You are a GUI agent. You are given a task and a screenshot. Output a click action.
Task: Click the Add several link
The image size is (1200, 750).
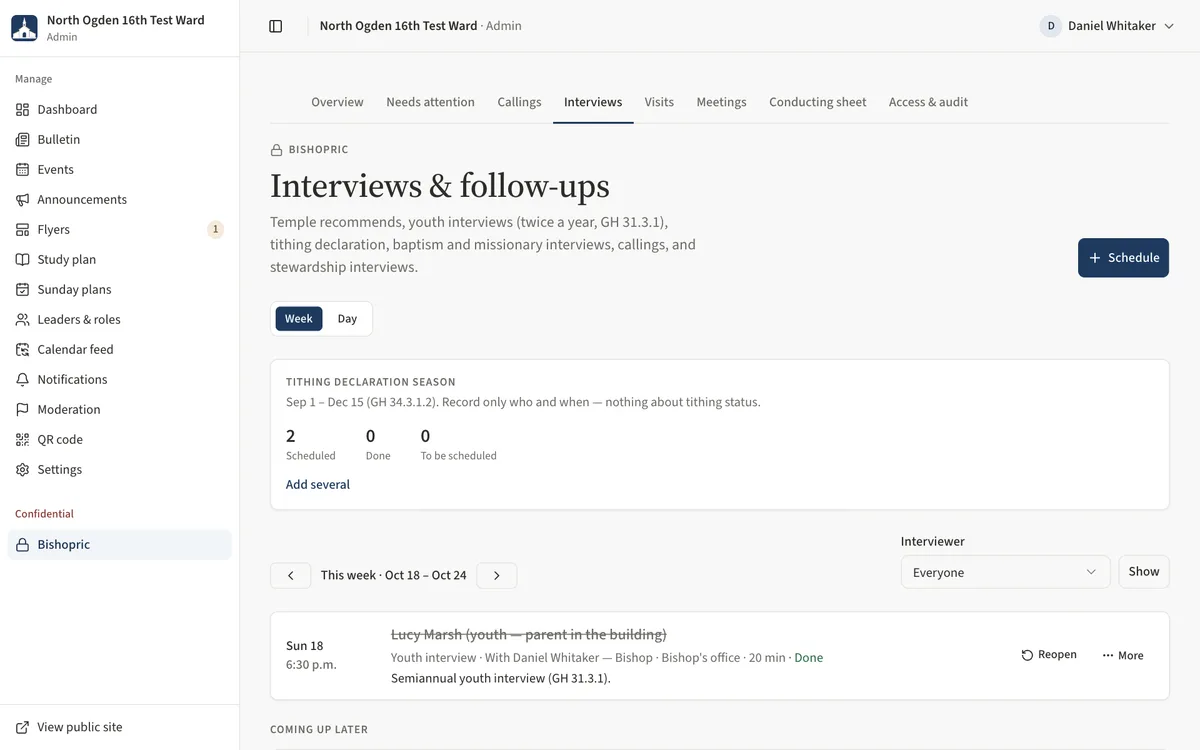(318, 484)
